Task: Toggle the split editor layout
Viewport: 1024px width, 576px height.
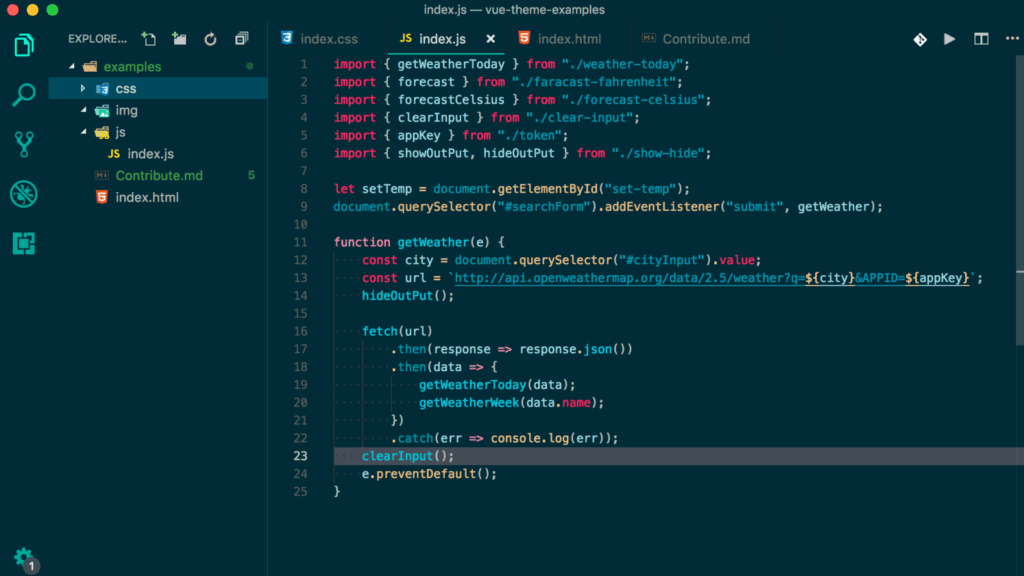Action: 981,39
